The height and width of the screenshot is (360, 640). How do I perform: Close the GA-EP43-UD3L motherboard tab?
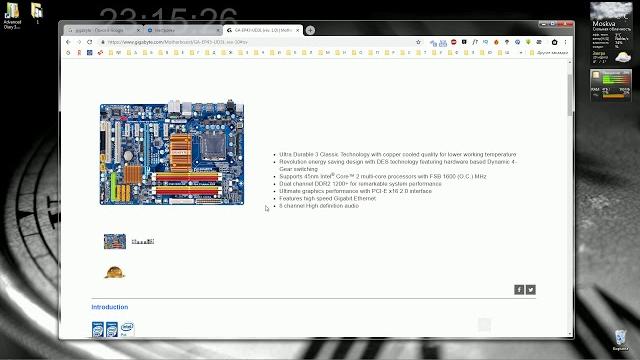point(298,30)
